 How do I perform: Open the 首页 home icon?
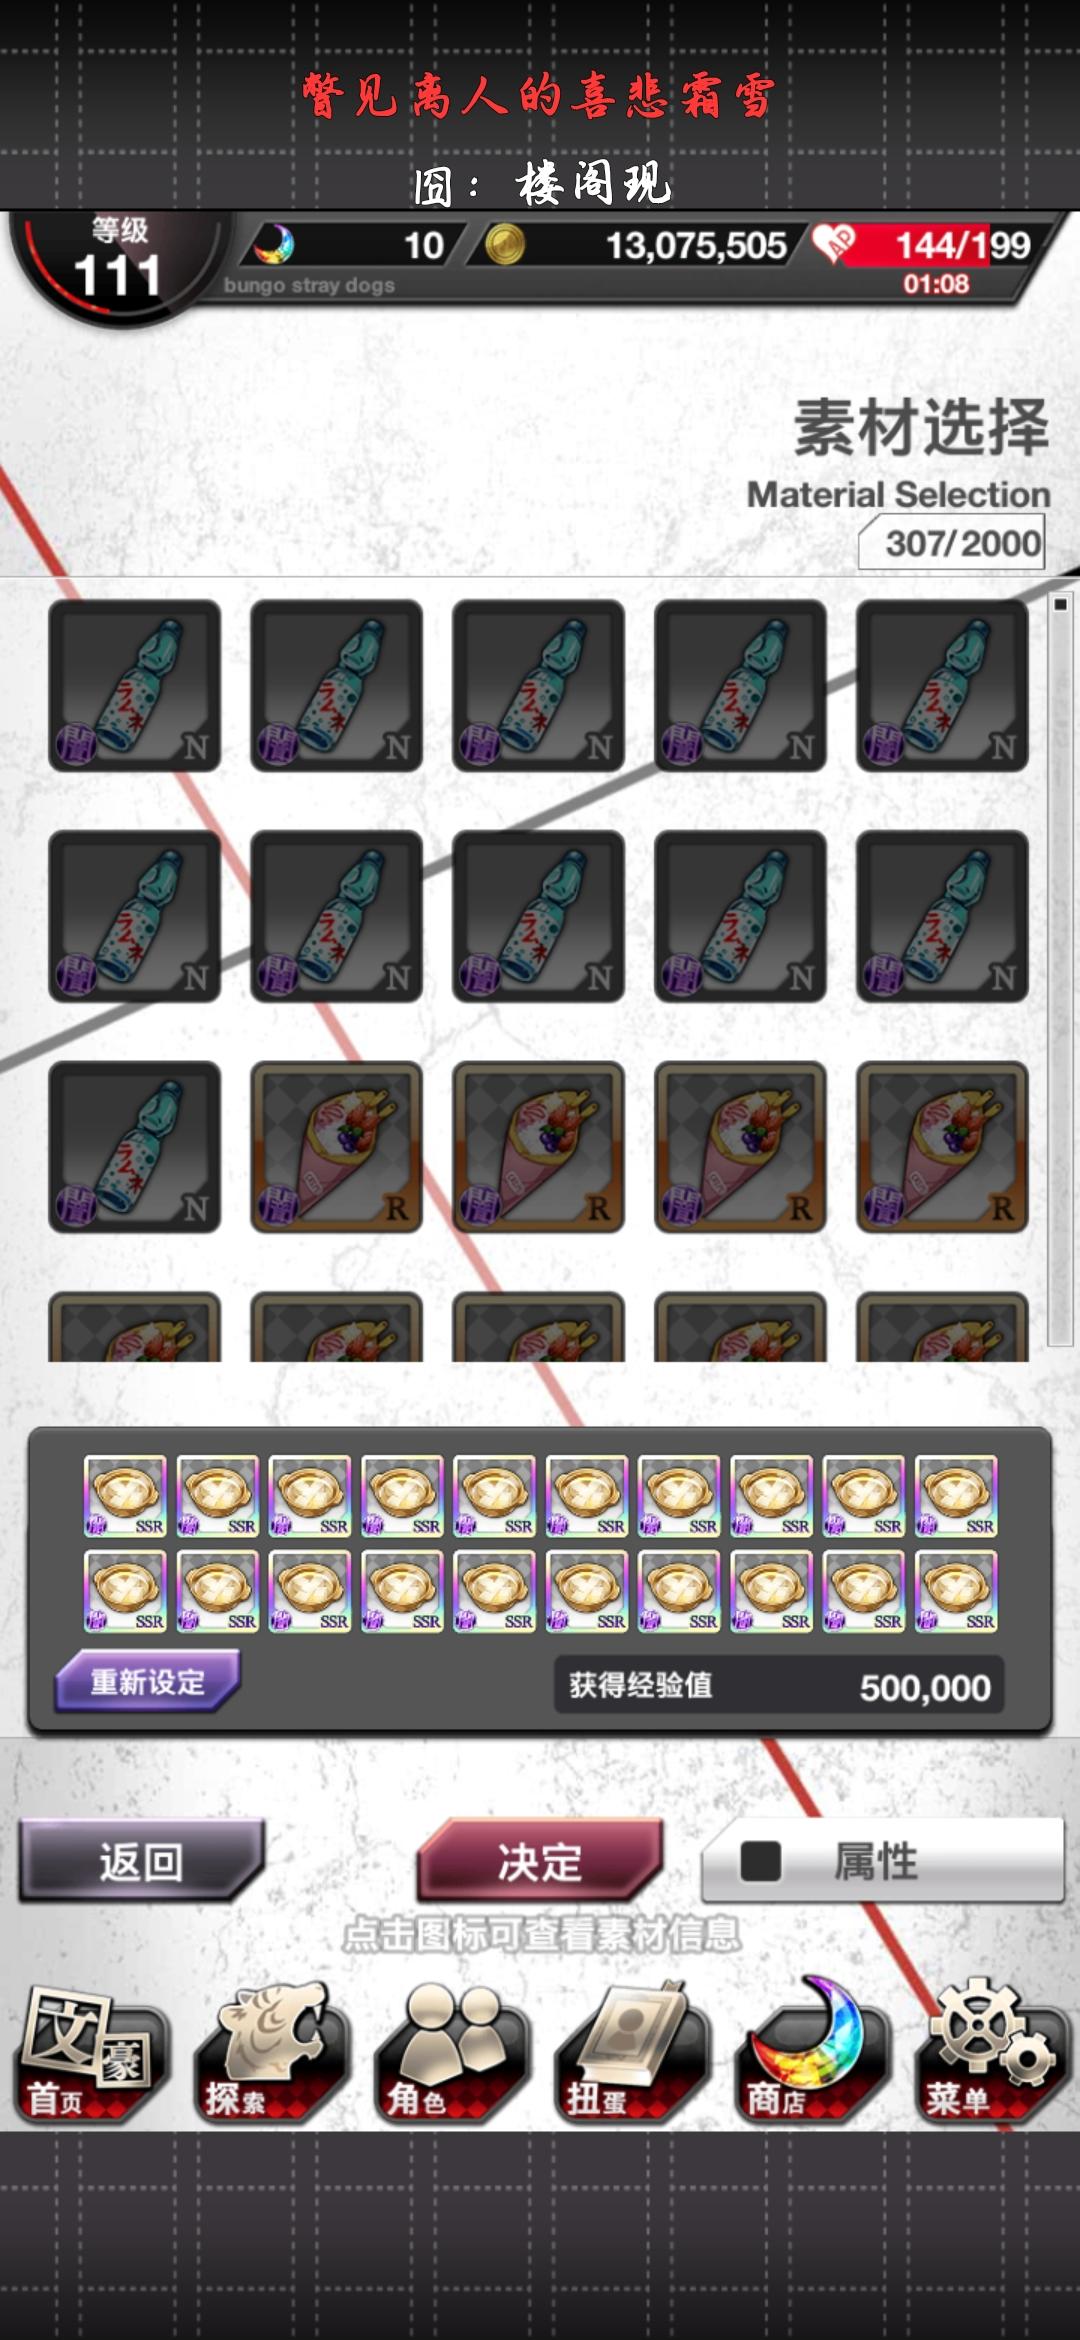[90, 2055]
